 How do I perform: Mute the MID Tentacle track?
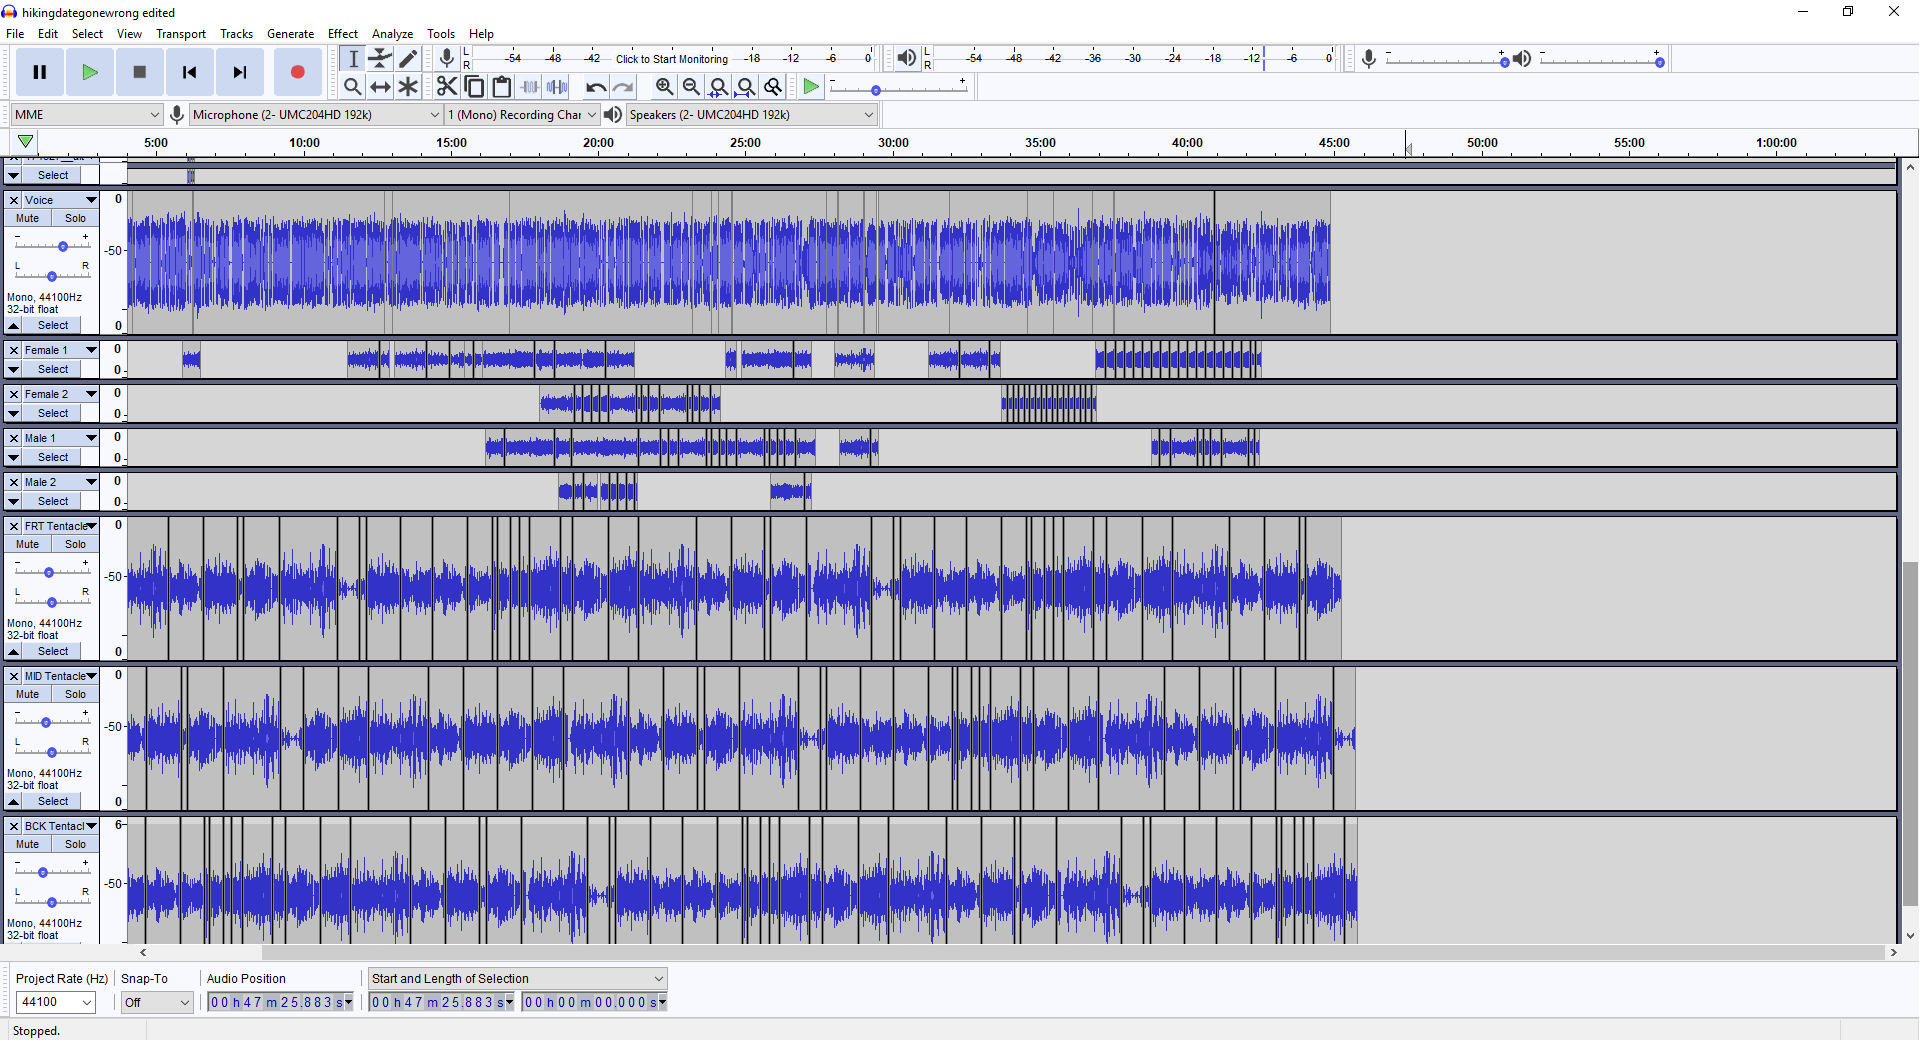click(28, 694)
